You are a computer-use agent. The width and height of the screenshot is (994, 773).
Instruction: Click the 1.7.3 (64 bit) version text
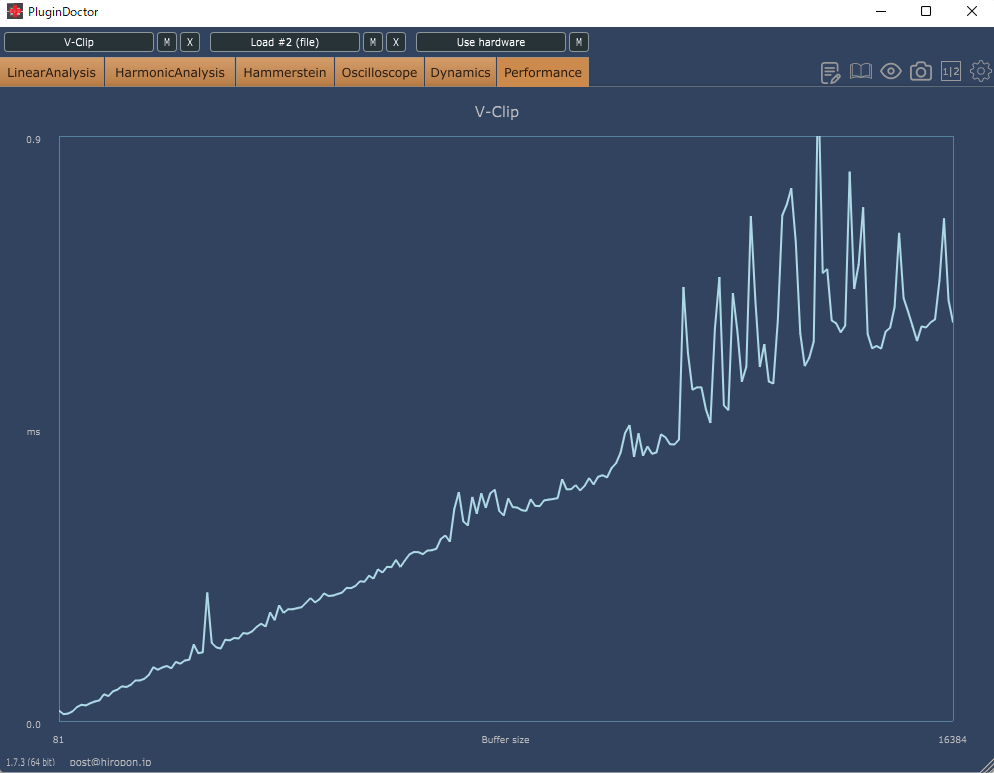(x=30, y=762)
